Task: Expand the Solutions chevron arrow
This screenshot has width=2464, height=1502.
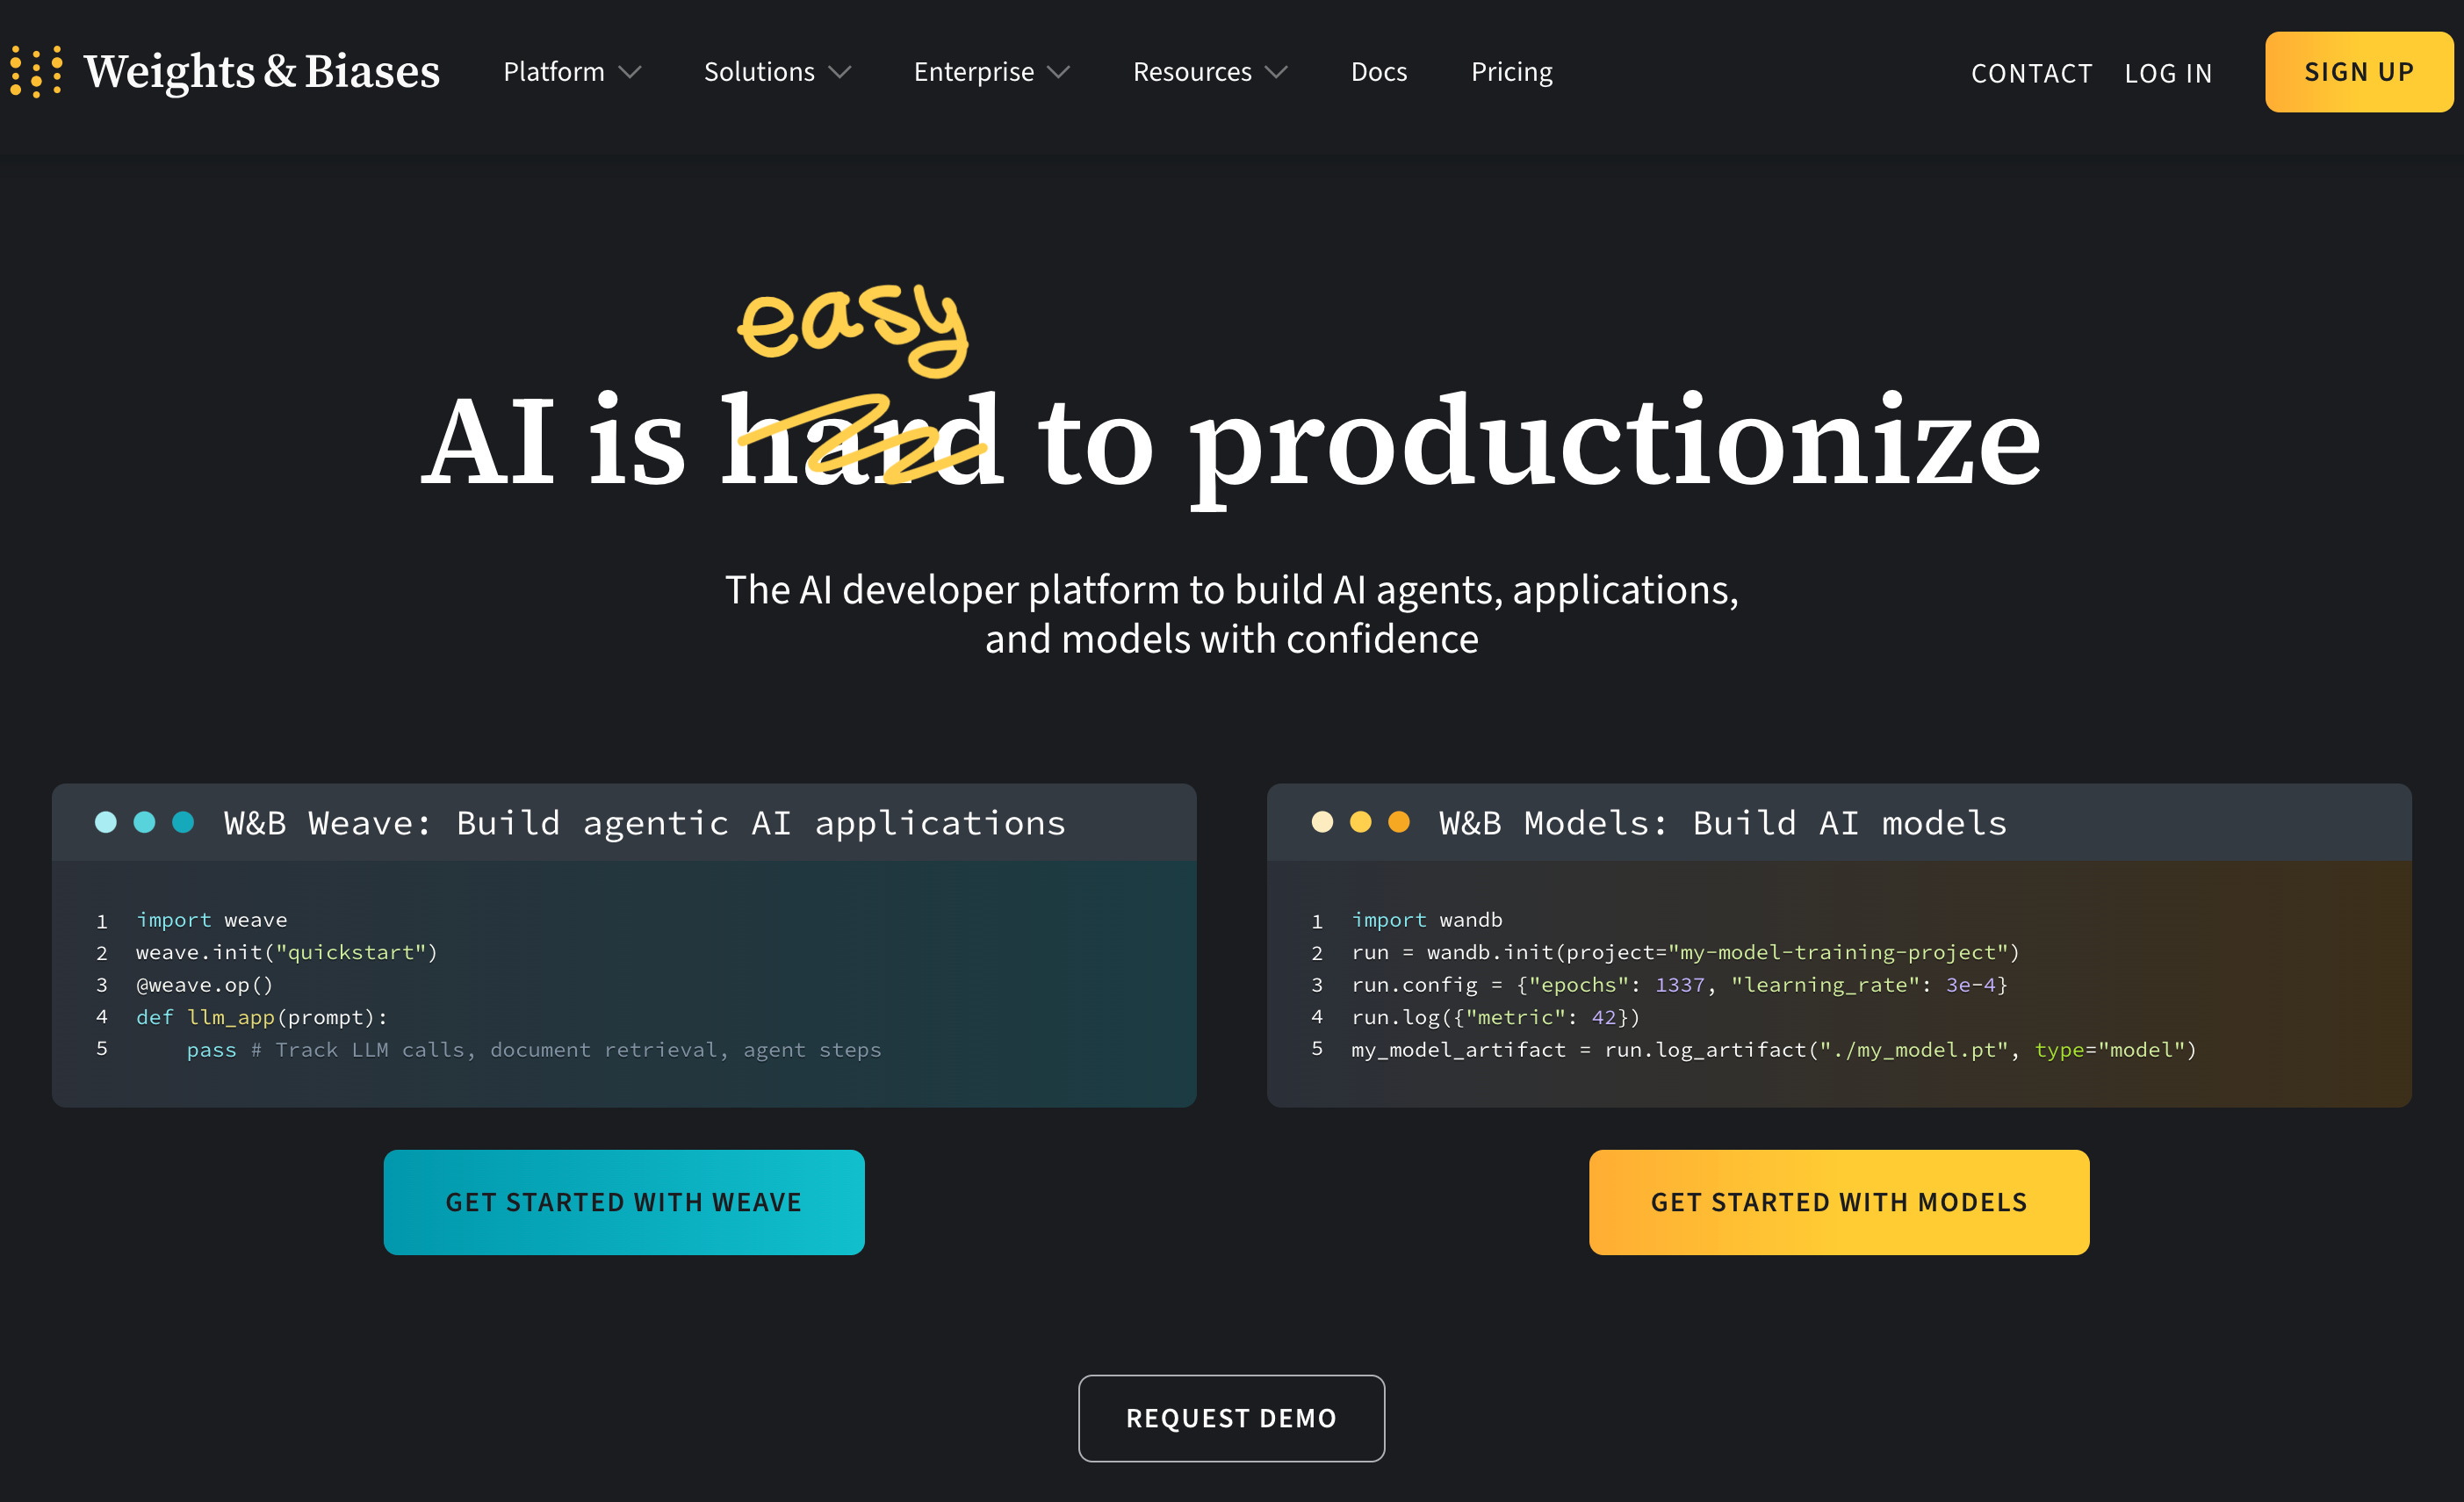Action: pos(840,72)
